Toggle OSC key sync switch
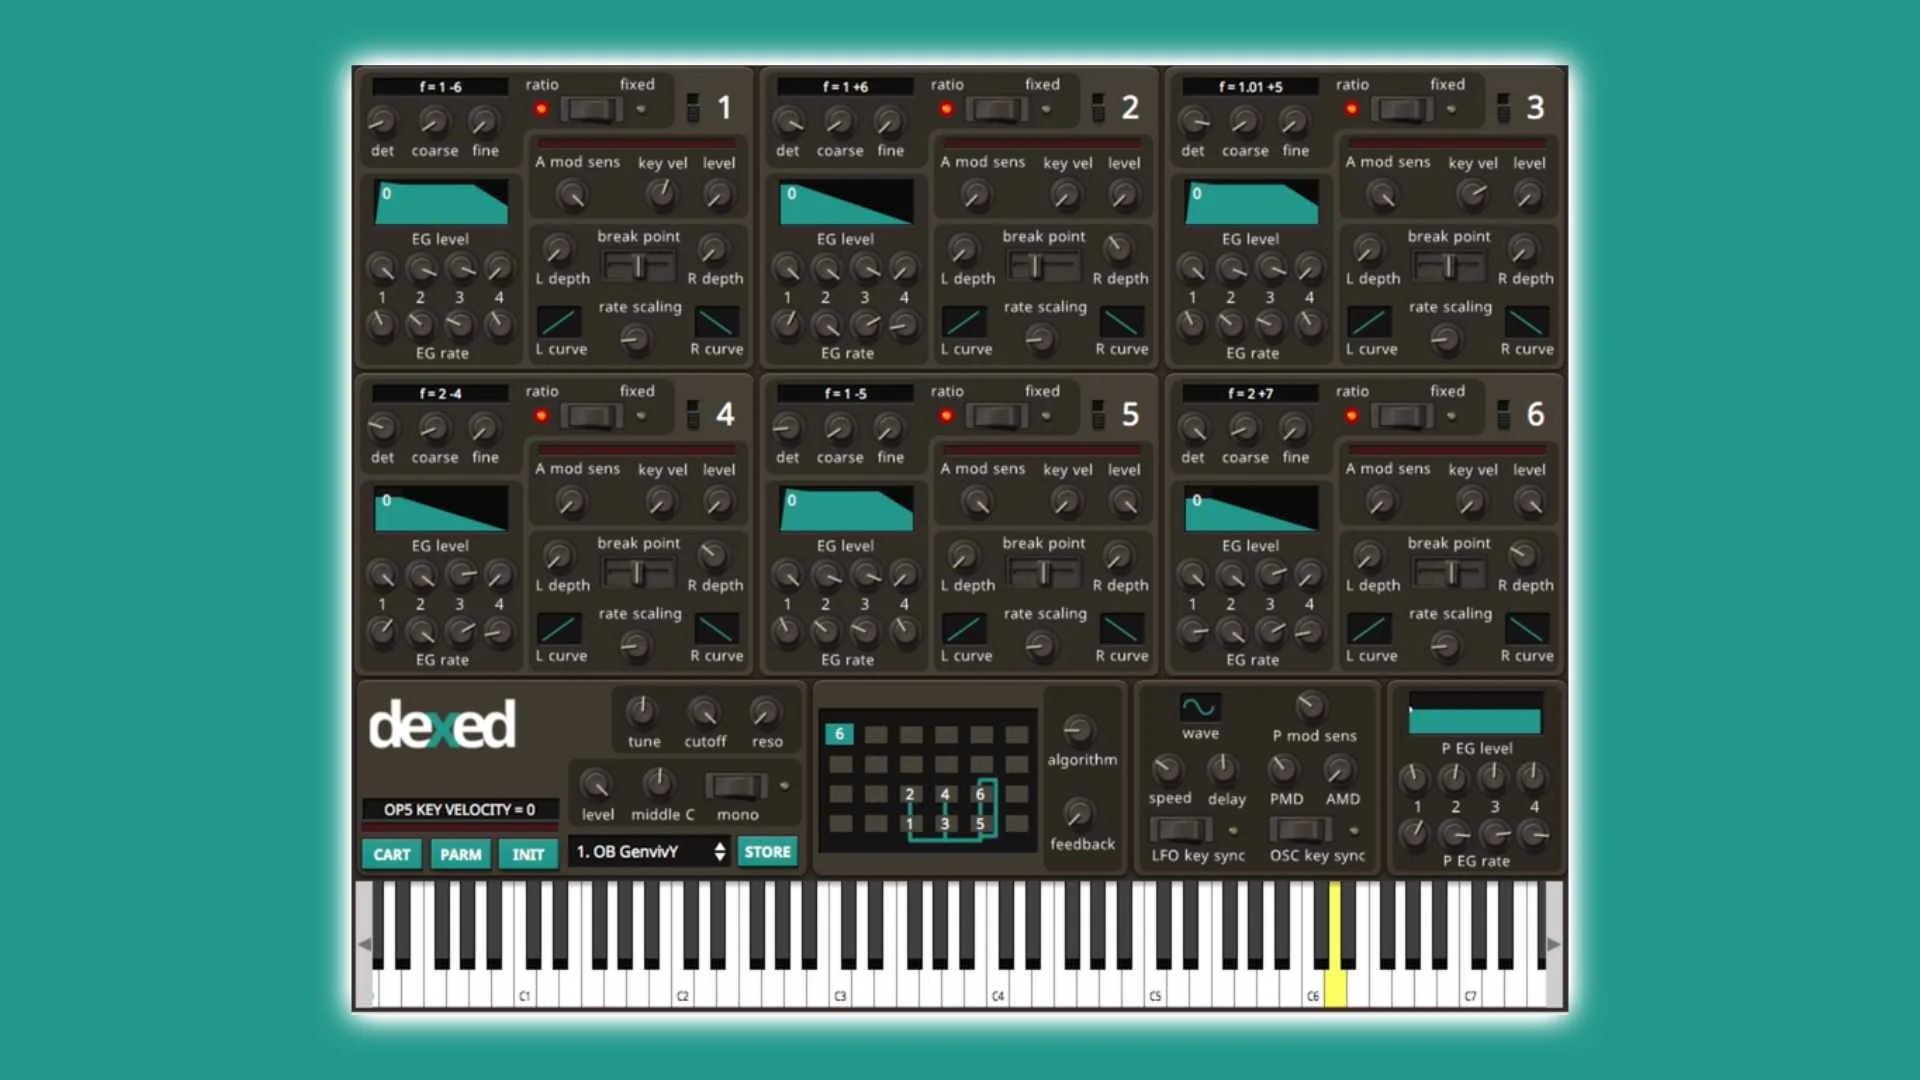 (x=1298, y=830)
